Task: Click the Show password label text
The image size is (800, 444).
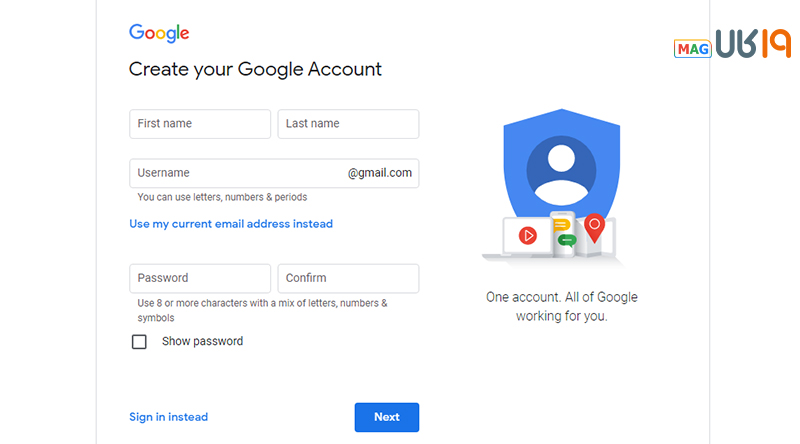Action: click(x=202, y=341)
